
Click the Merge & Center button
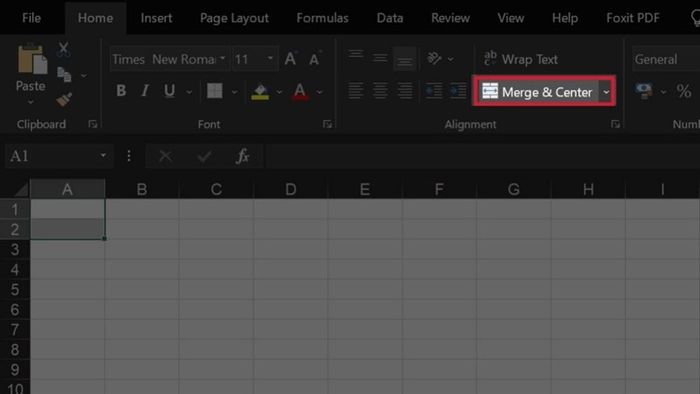point(538,92)
